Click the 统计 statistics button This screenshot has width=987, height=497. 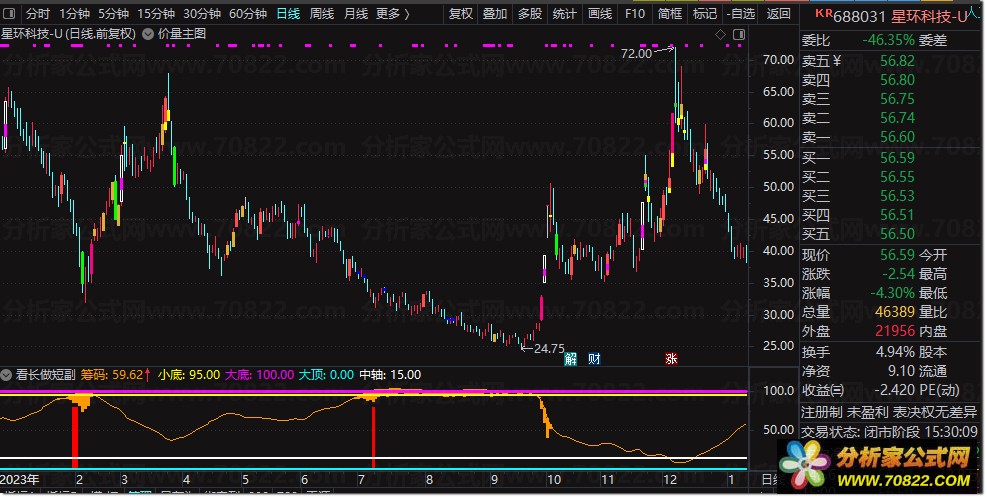coord(564,13)
